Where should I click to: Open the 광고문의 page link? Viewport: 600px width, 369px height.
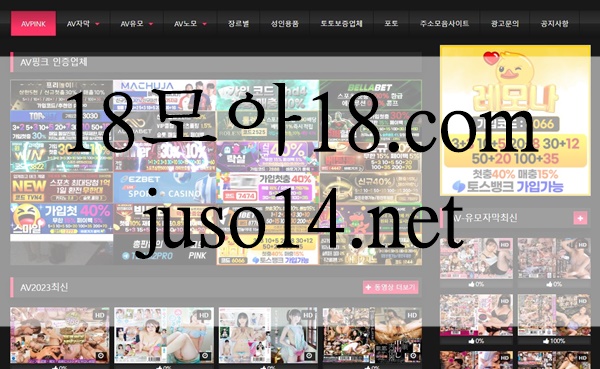[505, 23]
